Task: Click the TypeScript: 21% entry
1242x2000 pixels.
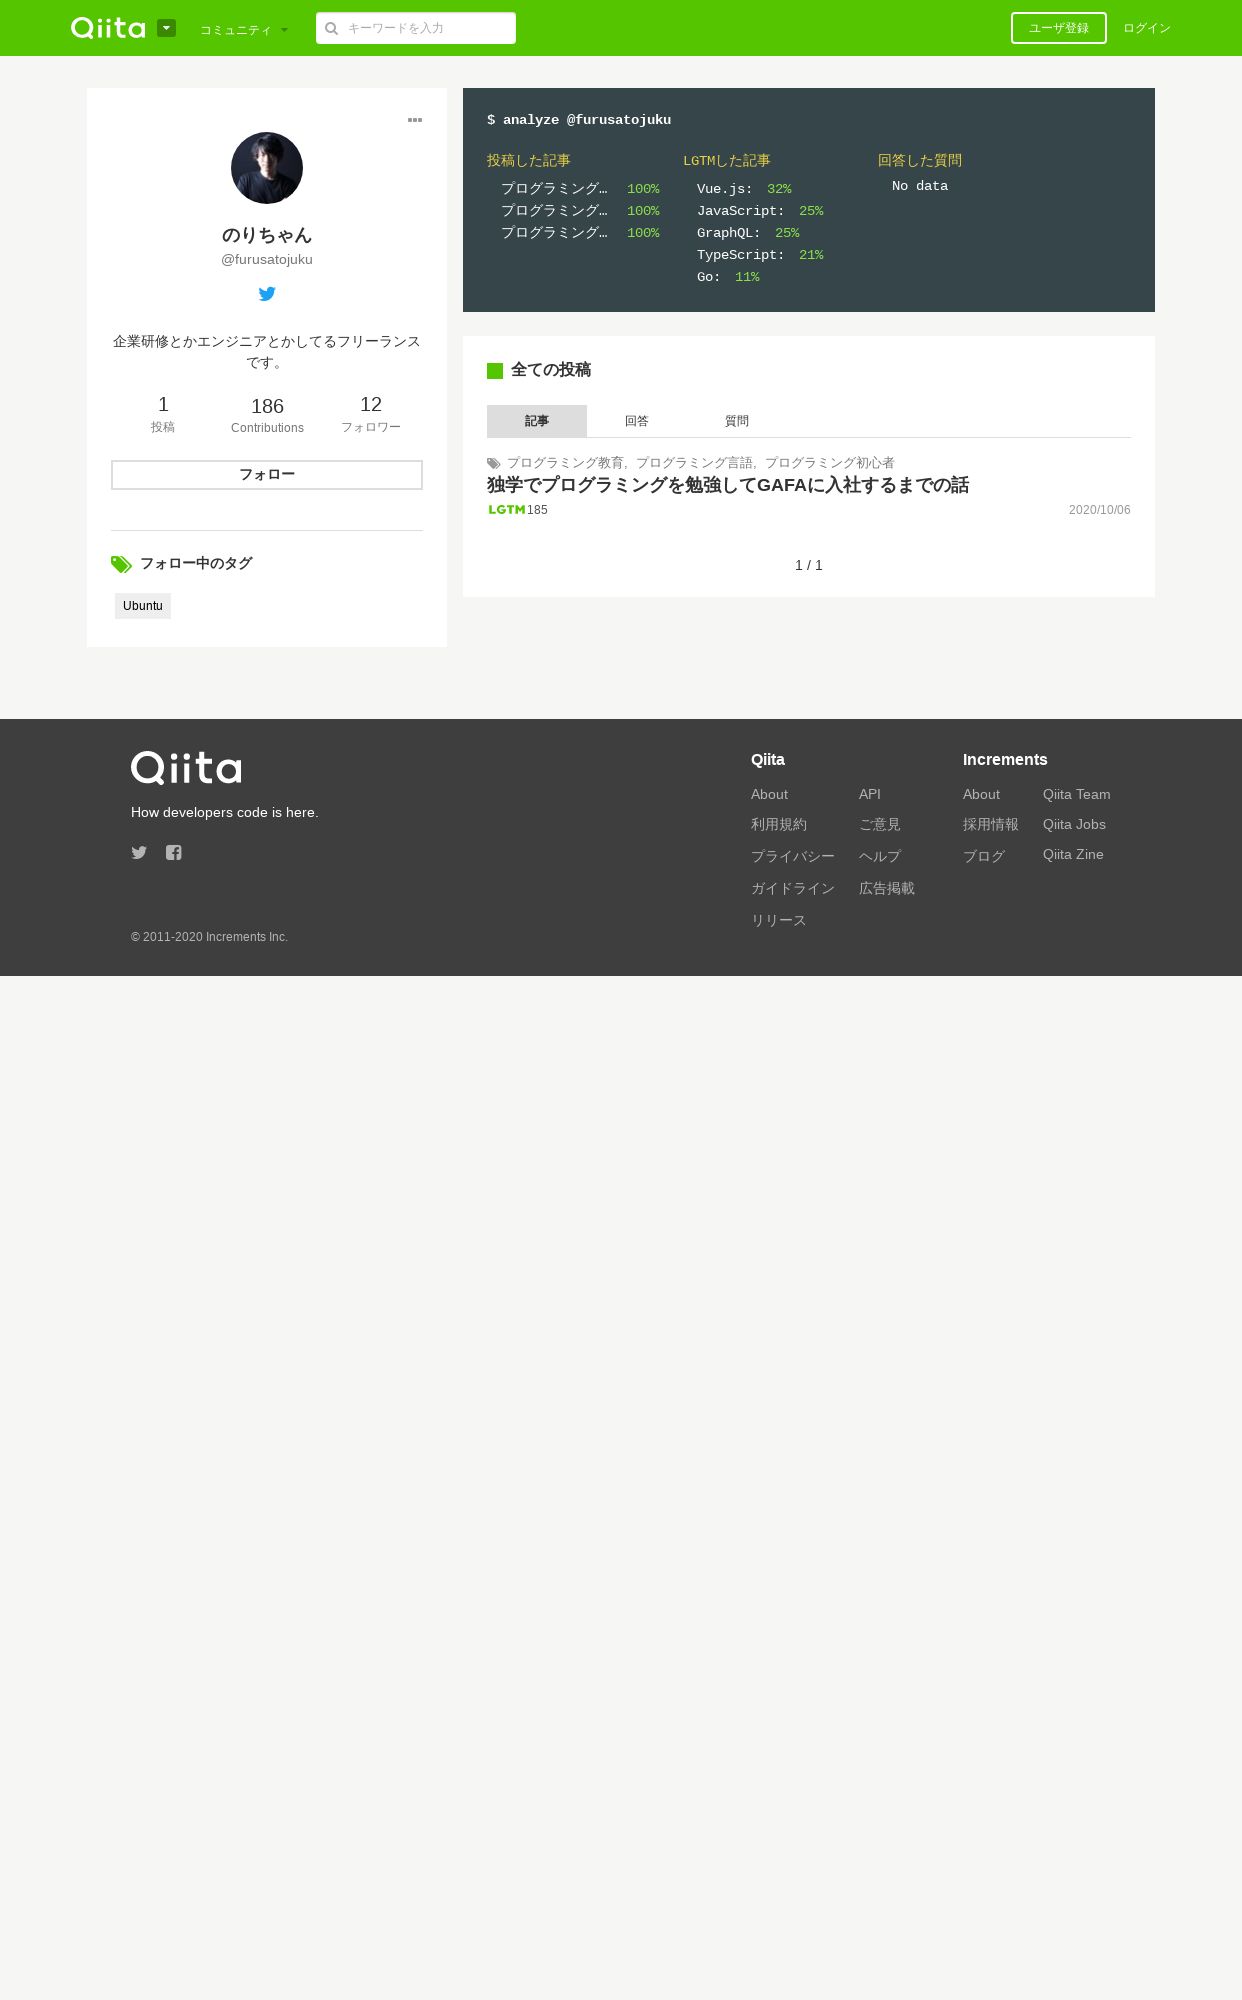Action: point(760,255)
